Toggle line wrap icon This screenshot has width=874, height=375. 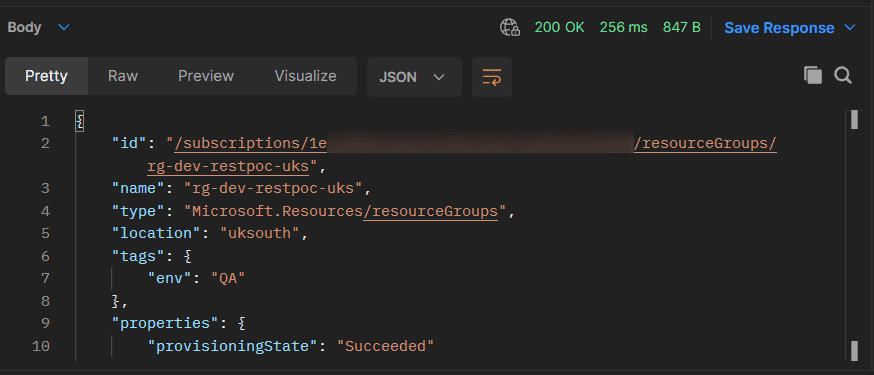pos(492,77)
